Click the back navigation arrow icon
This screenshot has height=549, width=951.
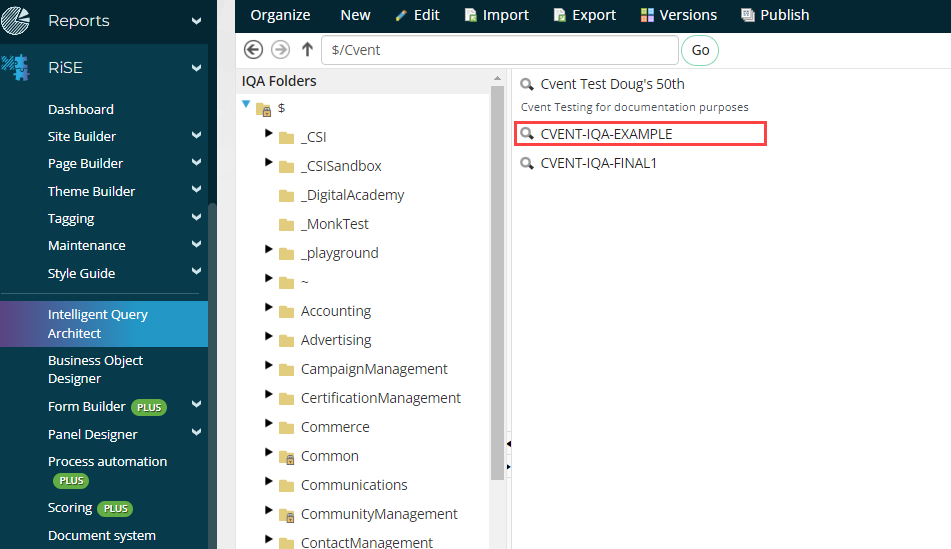coord(253,50)
